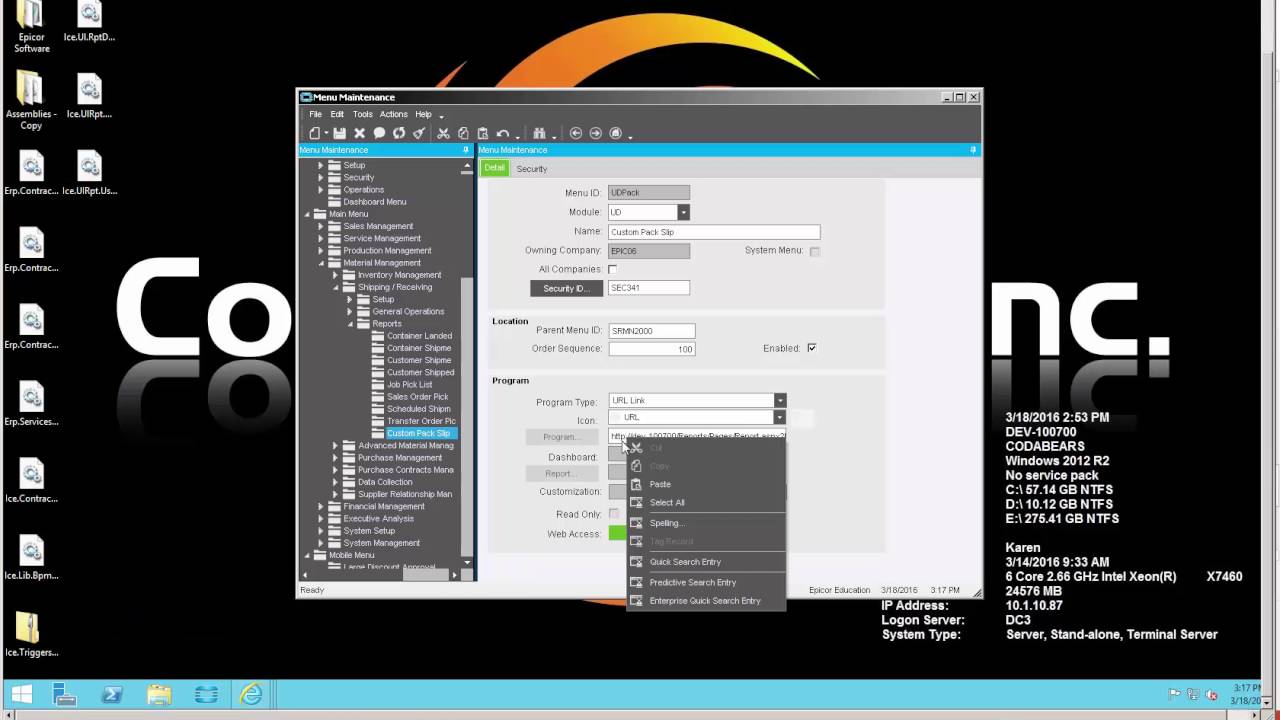1280x720 pixels.
Task: Click the binoculars search toolbar icon
Action: (539, 133)
